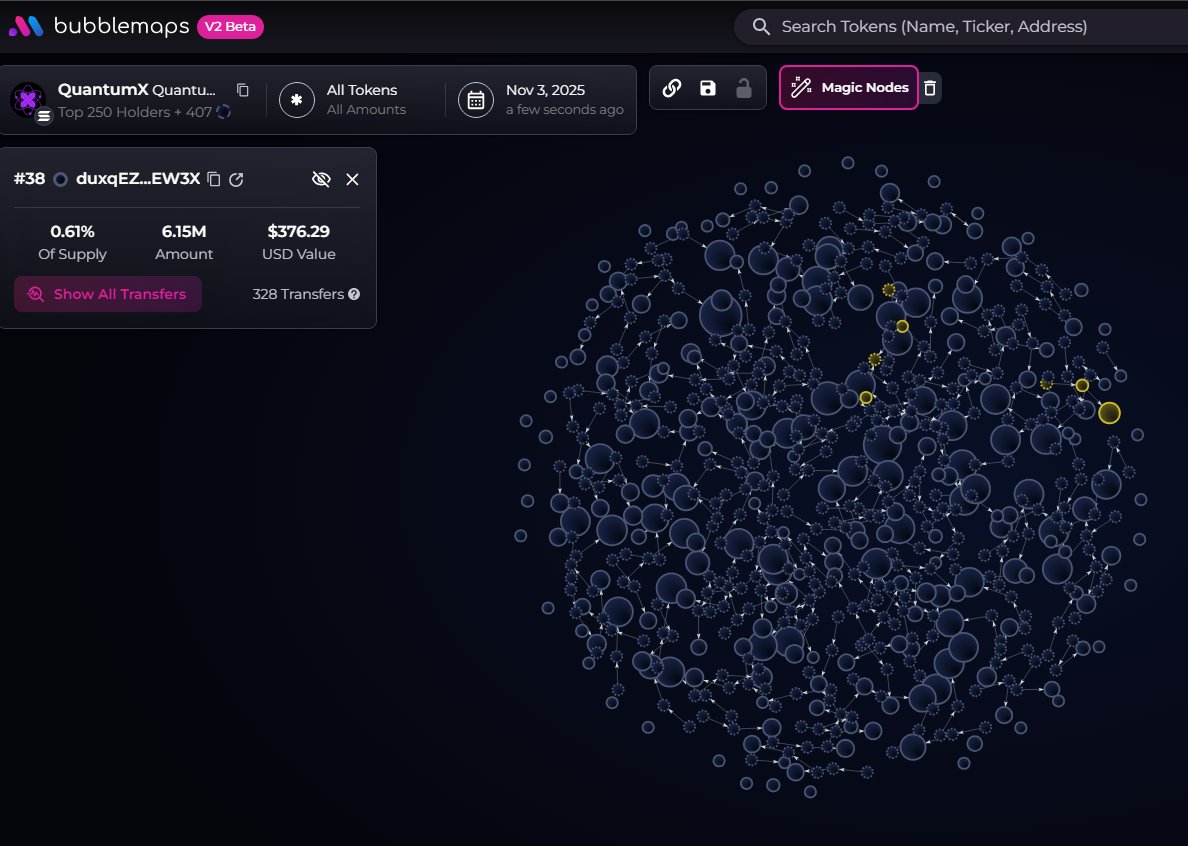Toggle Magic Nodes mode

coord(849,88)
